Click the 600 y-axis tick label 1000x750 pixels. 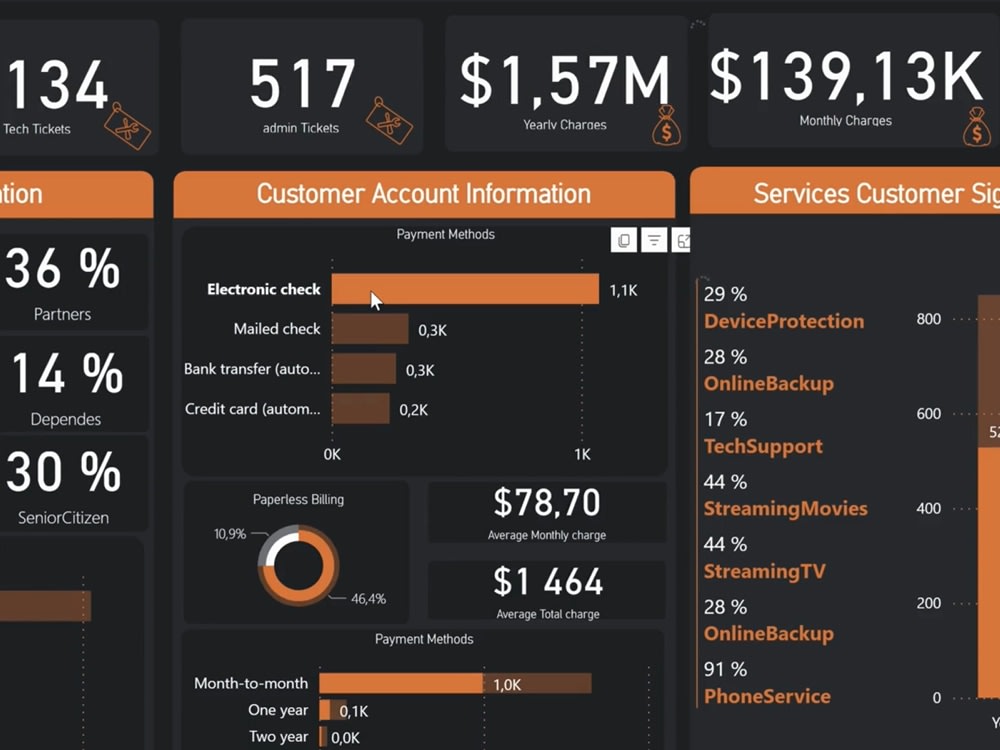click(929, 413)
